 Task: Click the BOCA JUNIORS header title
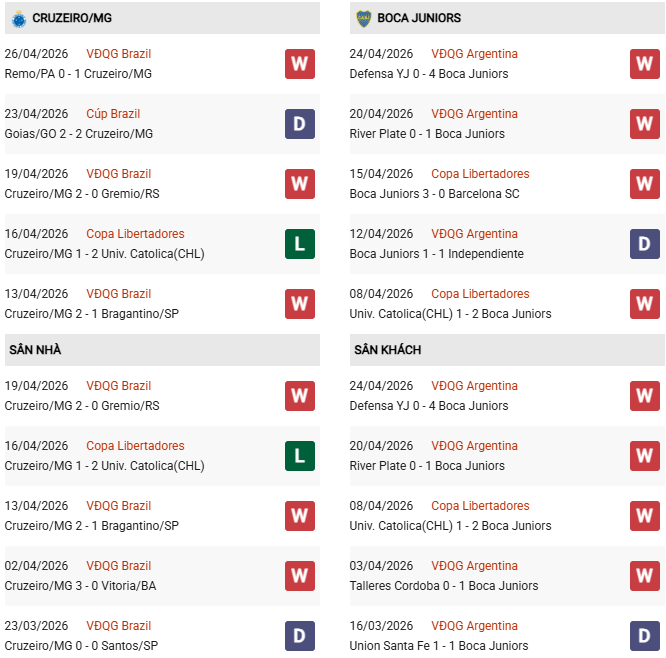pos(421,18)
